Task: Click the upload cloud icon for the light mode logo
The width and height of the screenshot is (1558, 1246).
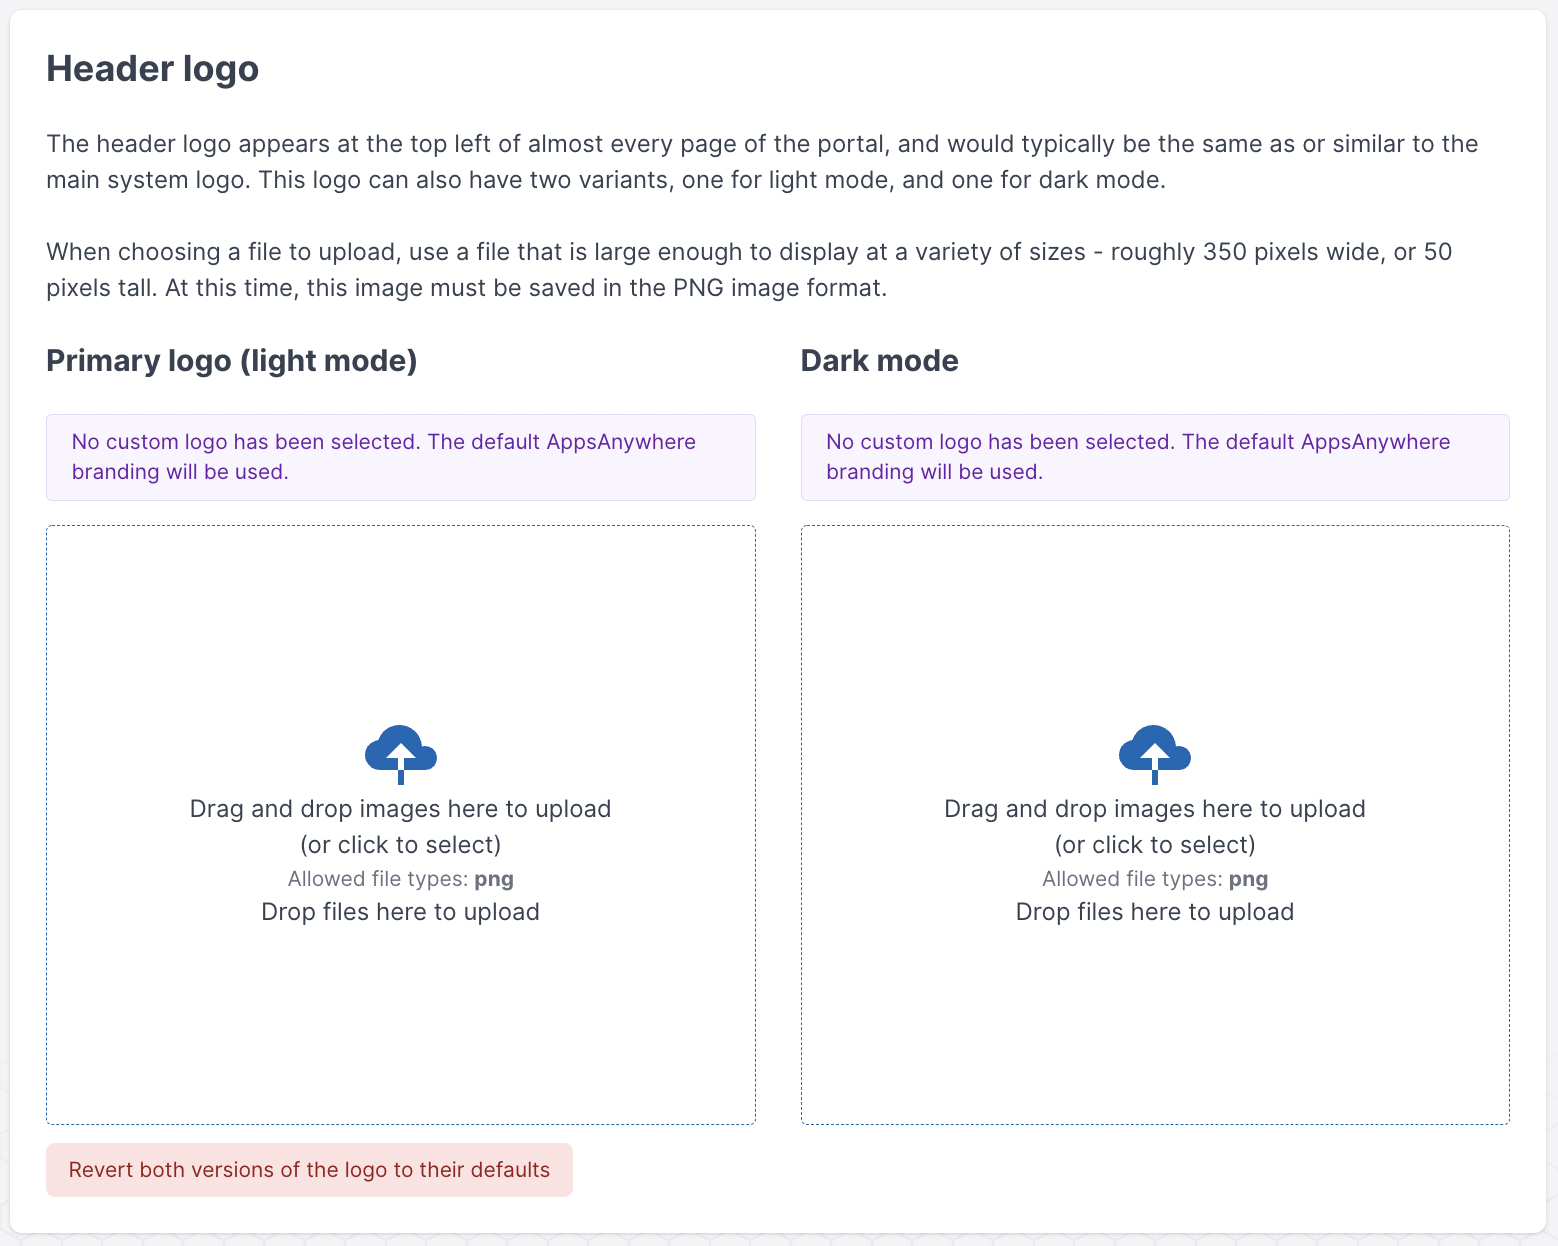Action: [400, 753]
